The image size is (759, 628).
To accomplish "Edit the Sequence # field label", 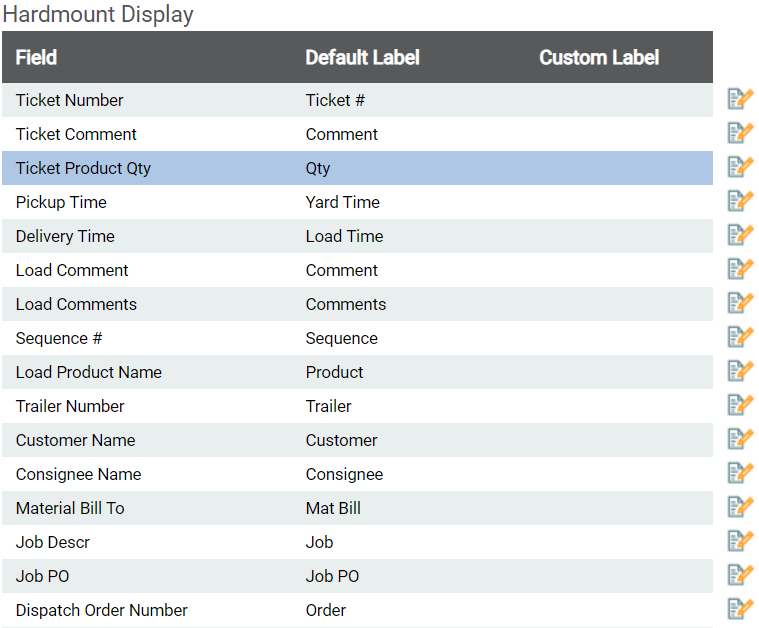I will [x=740, y=337].
